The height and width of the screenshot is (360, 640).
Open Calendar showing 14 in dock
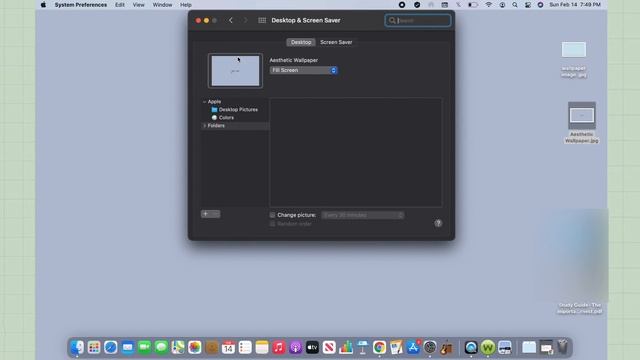228,347
